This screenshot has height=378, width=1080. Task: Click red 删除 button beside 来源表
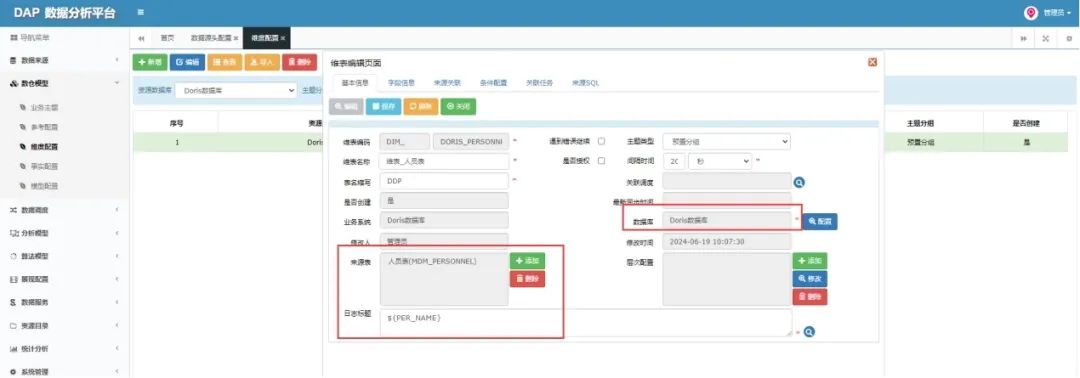[528, 279]
